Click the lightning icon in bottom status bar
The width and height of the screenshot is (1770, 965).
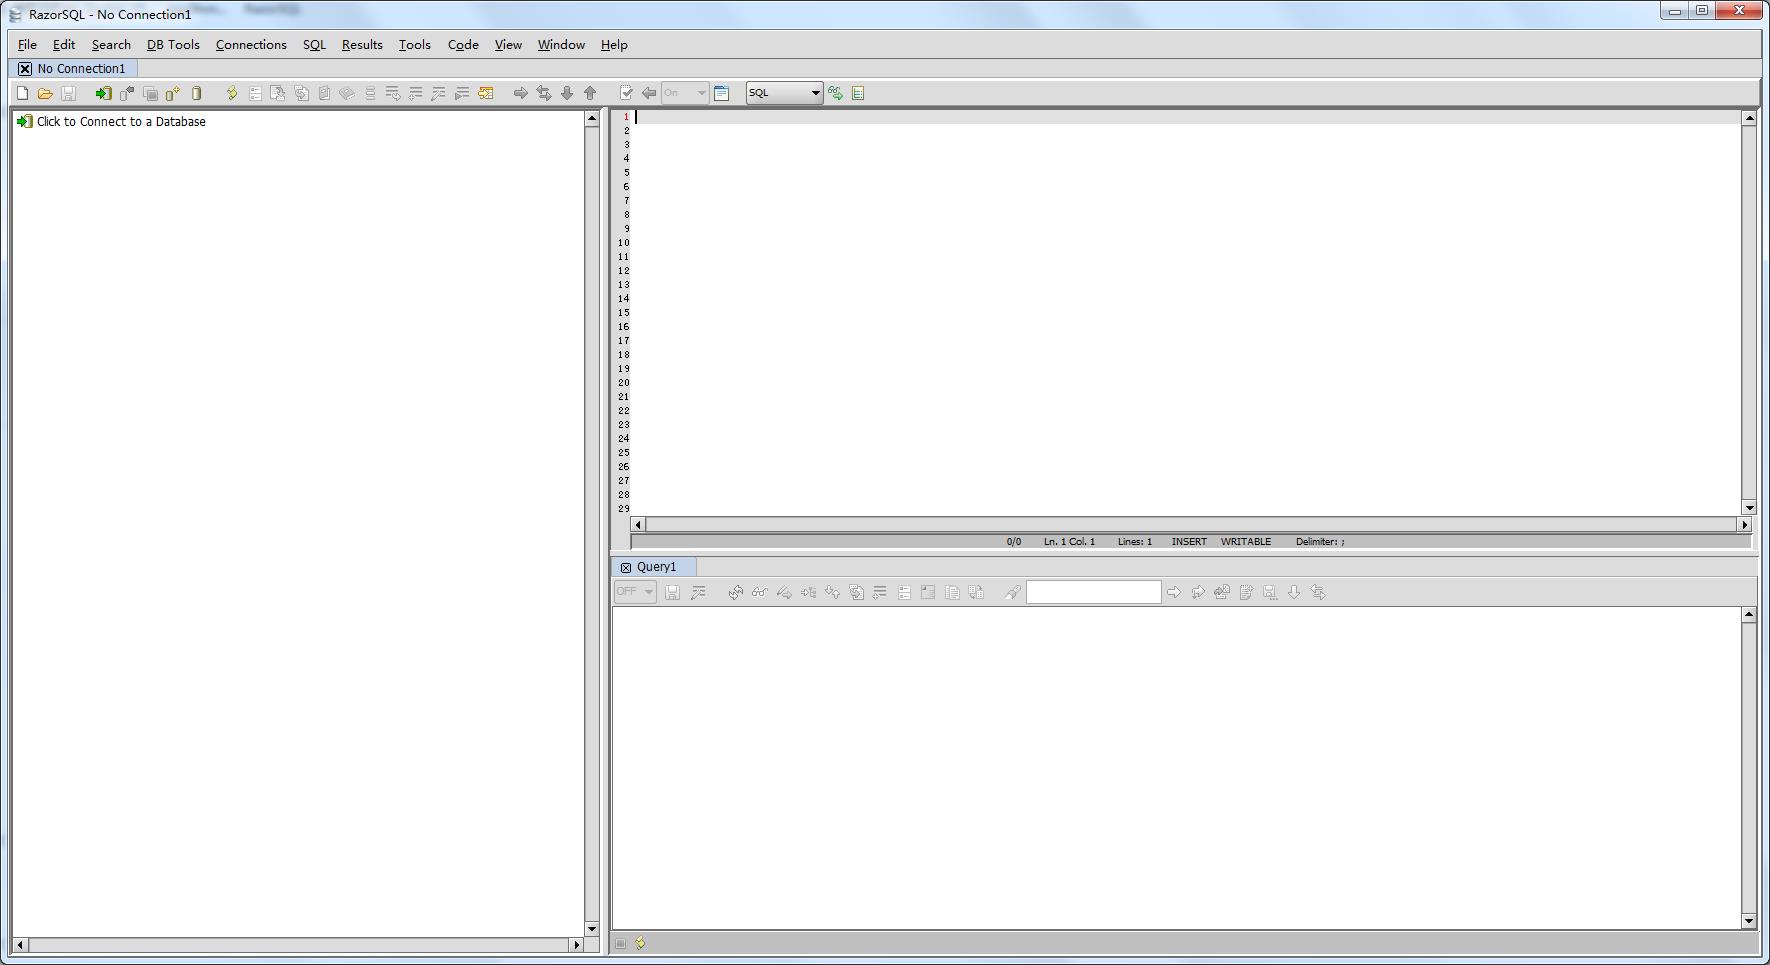click(x=640, y=943)
